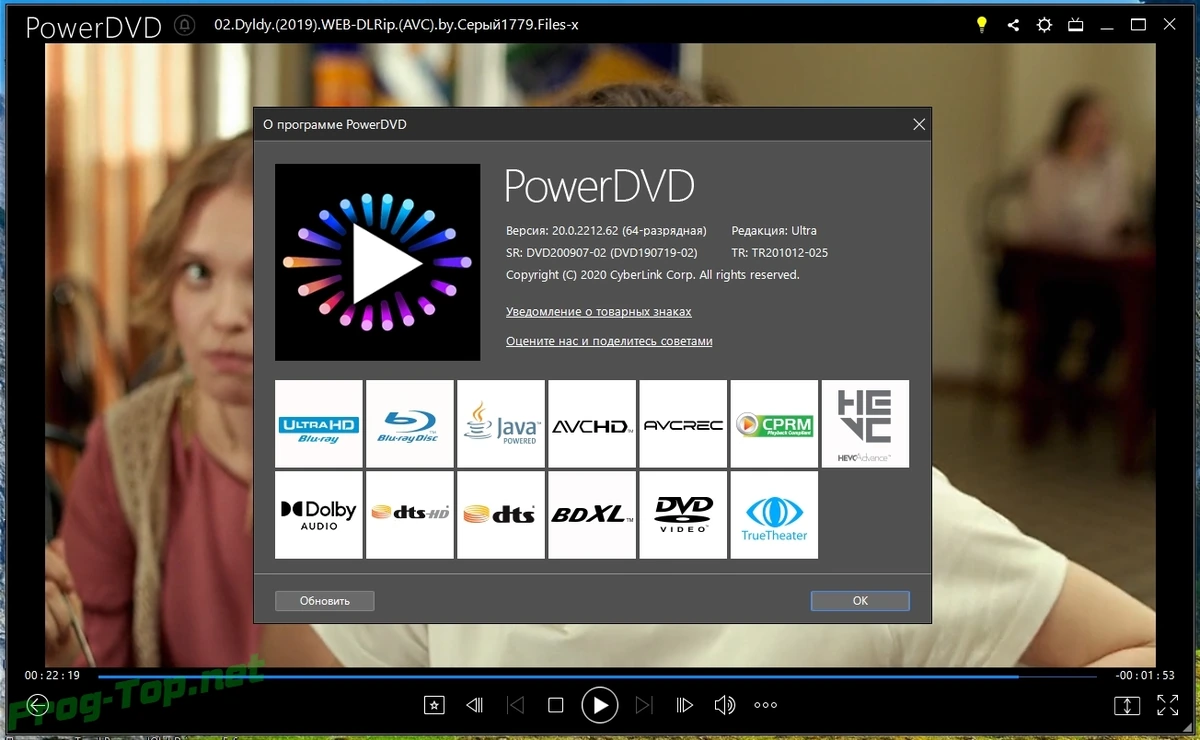This screenshot has height=740, width=1200.
Task: Enter full screen mode
Action: point(1167,705)
